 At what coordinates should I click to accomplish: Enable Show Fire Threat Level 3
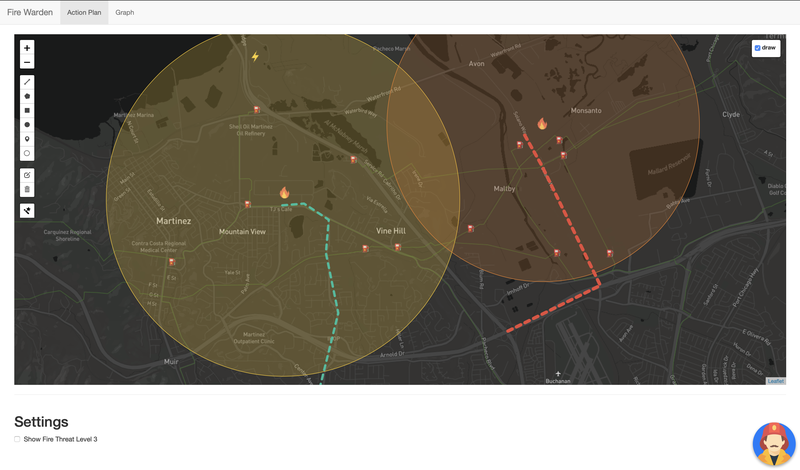coord(18,439)
